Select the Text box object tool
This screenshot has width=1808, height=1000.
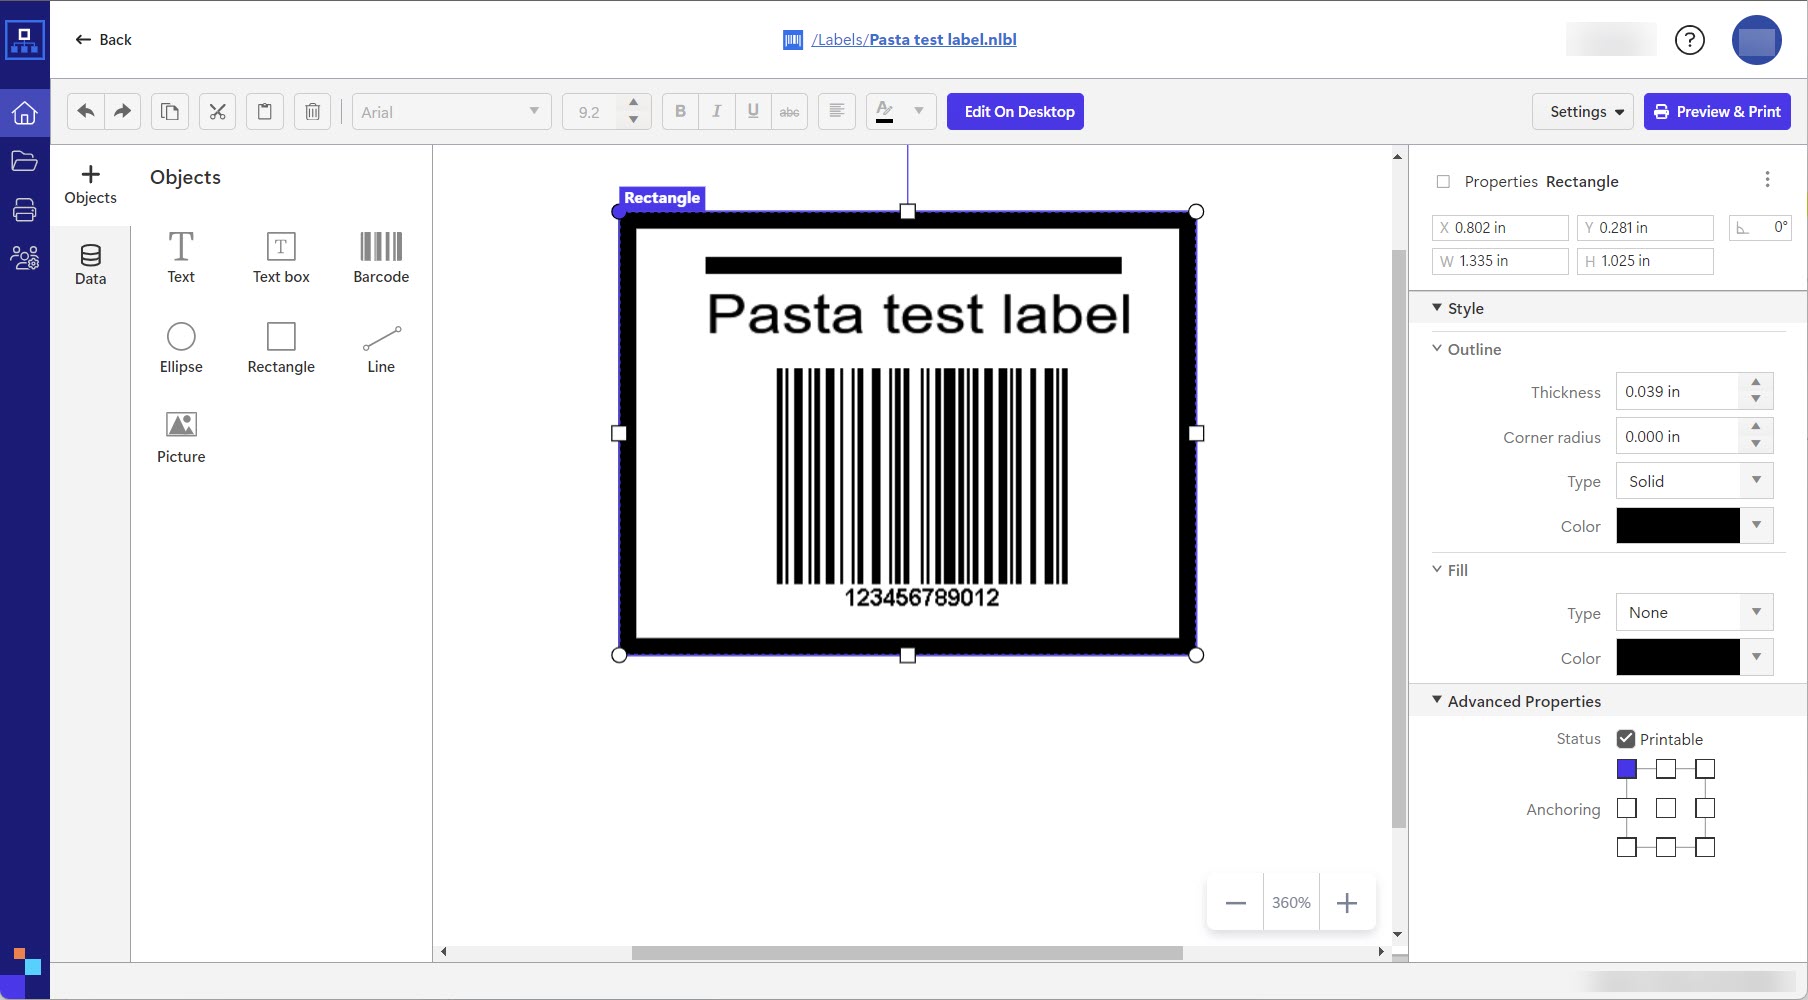281,257
